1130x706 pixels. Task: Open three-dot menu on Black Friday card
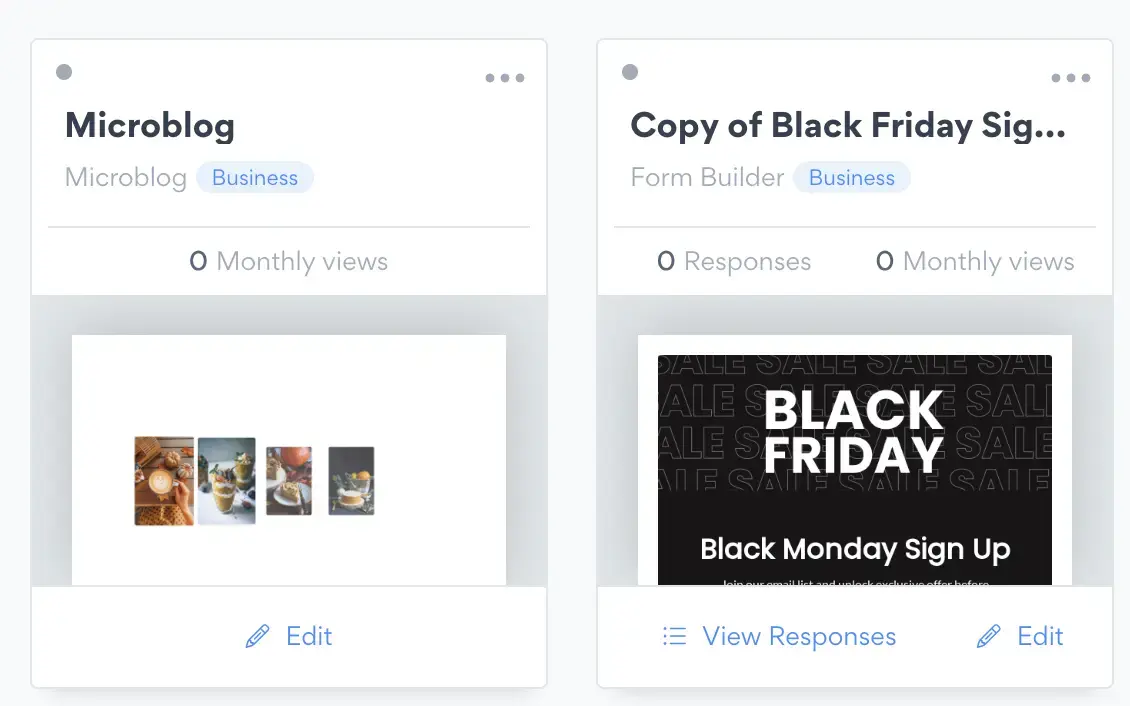(1070, 78)
